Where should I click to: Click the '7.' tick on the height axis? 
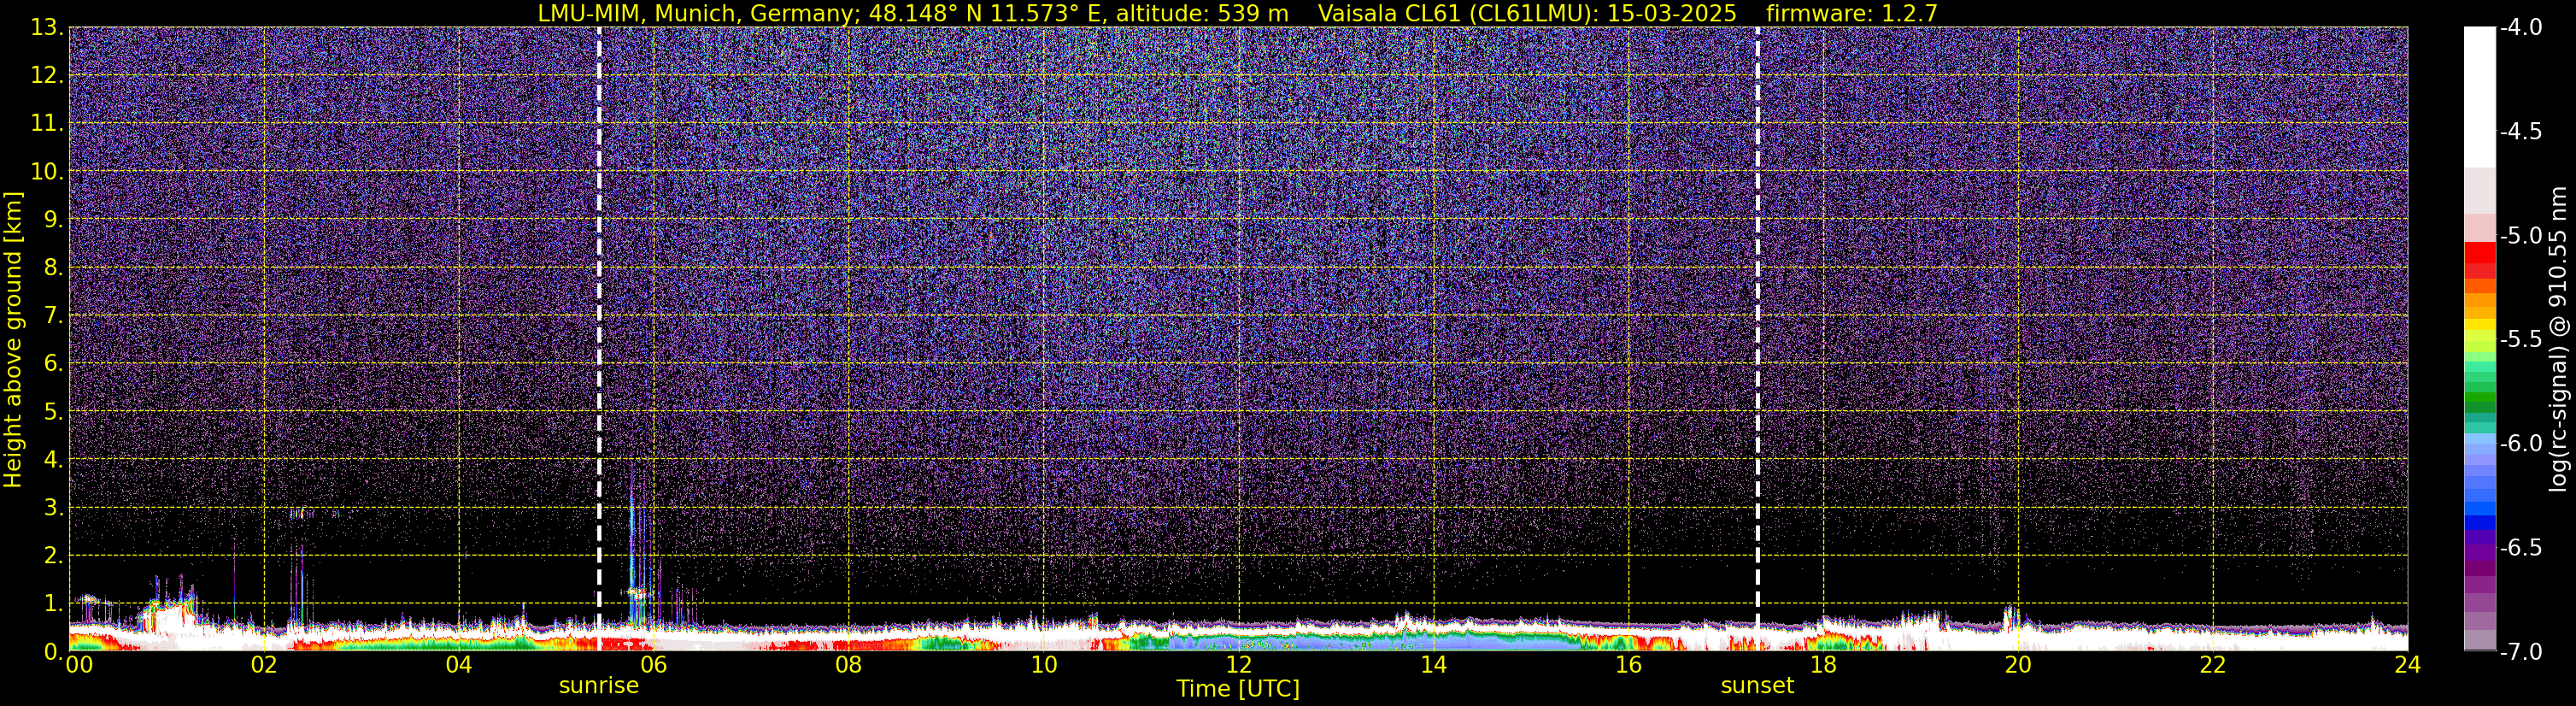coord(53,316)
